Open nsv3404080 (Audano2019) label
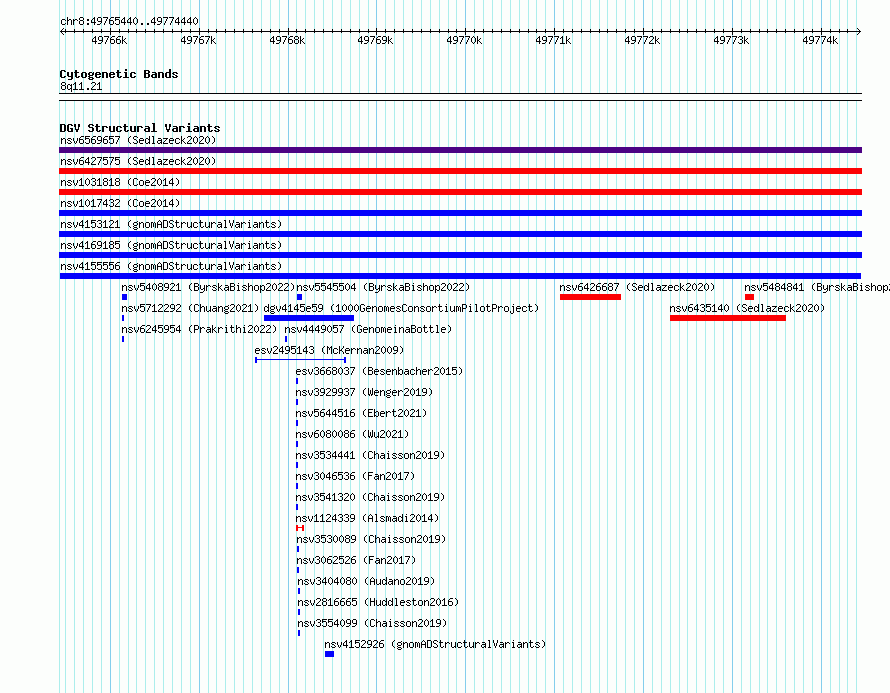The height and width of the screenshot is (693, 890). tap(366, 581)
